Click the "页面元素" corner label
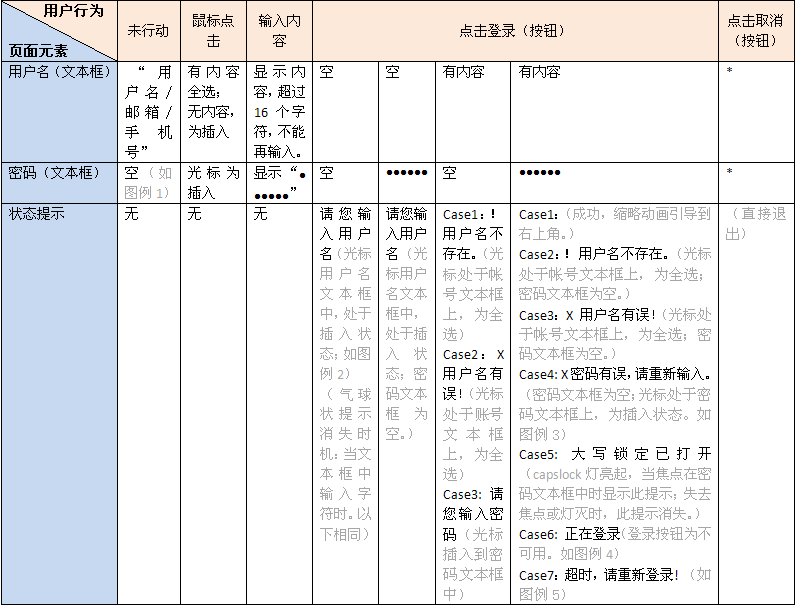796x605 pixels. click(x=38, y=51)
